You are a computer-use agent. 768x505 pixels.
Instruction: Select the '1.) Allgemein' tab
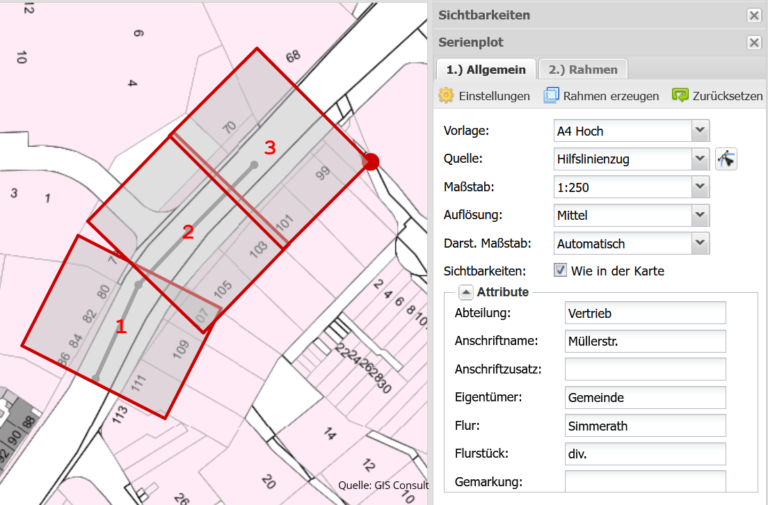pos(485,69)
